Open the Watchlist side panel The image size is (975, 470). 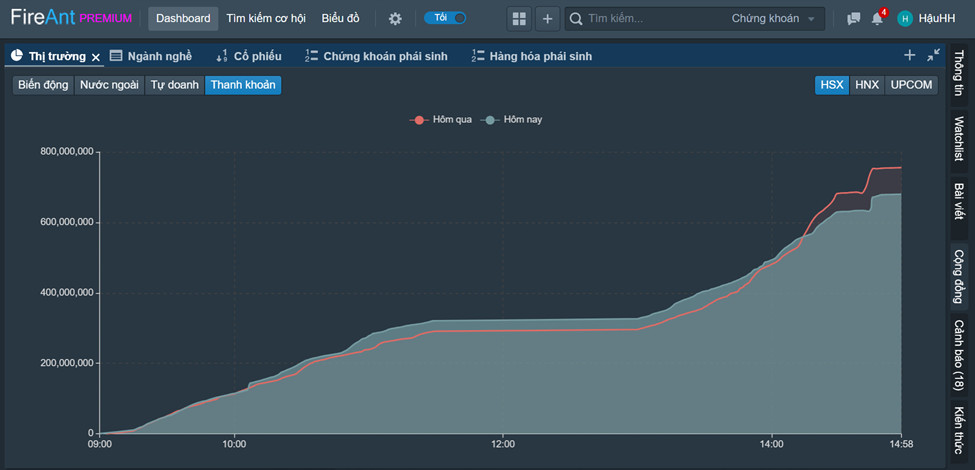958,138
